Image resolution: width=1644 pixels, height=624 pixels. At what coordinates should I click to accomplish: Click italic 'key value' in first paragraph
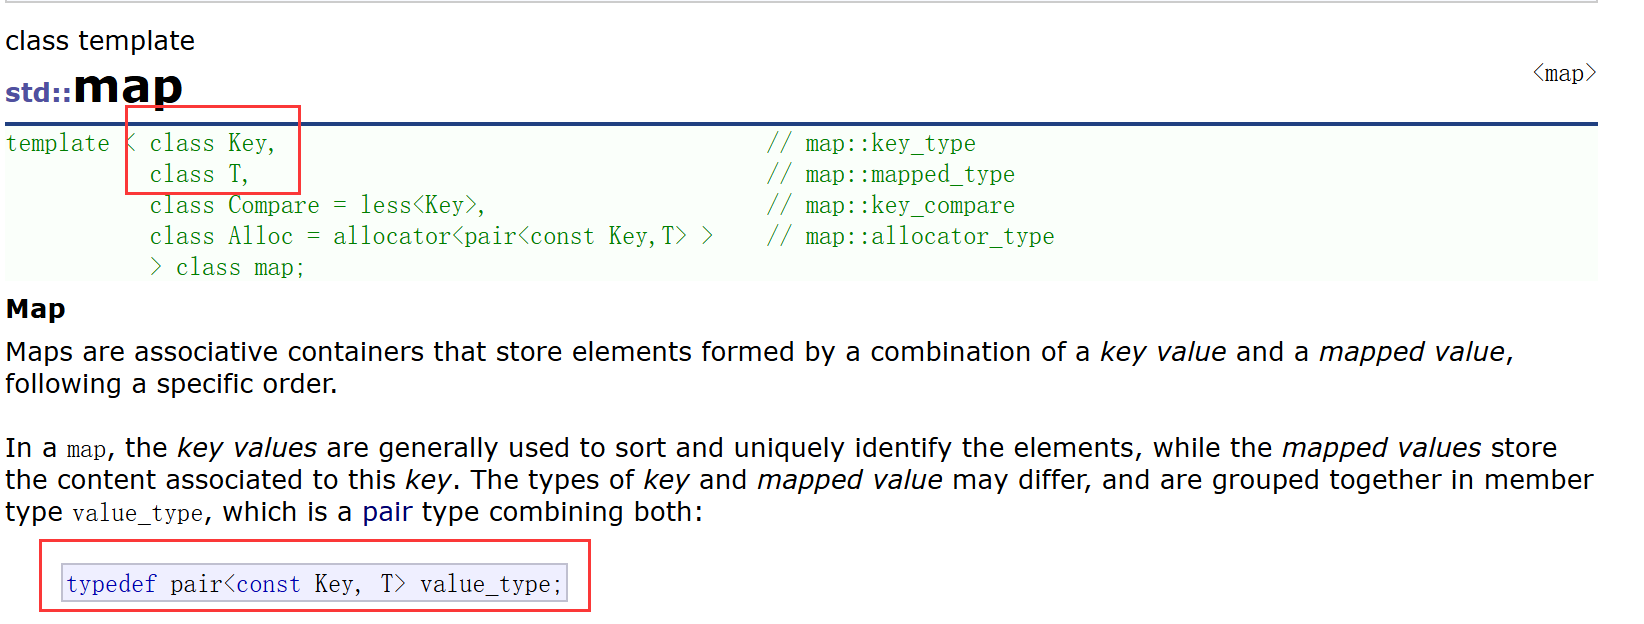tap(1163, 352)
